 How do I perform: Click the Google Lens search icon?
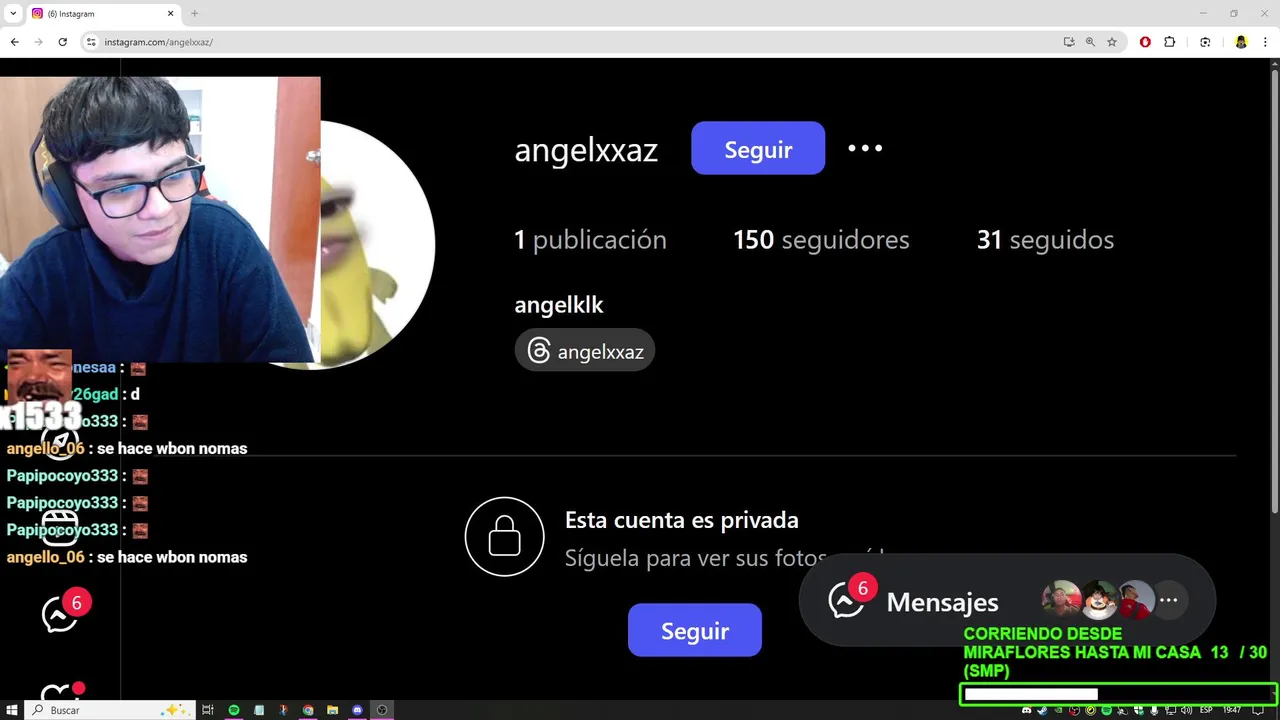(1205, 42)
